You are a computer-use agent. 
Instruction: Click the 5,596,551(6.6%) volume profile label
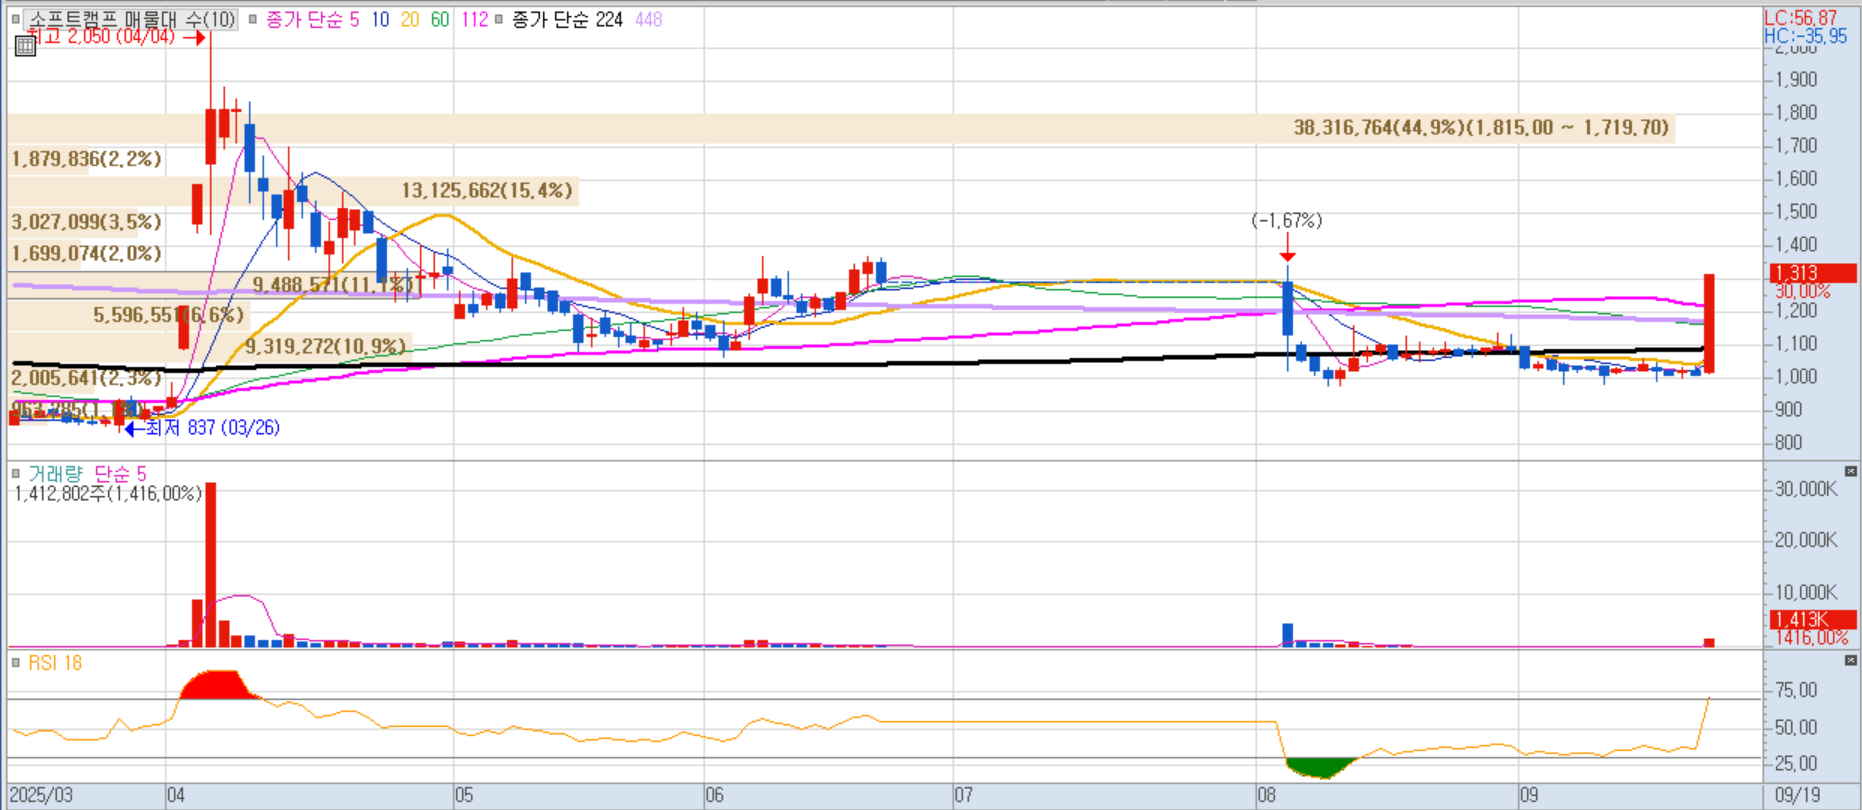coord(169,315)
